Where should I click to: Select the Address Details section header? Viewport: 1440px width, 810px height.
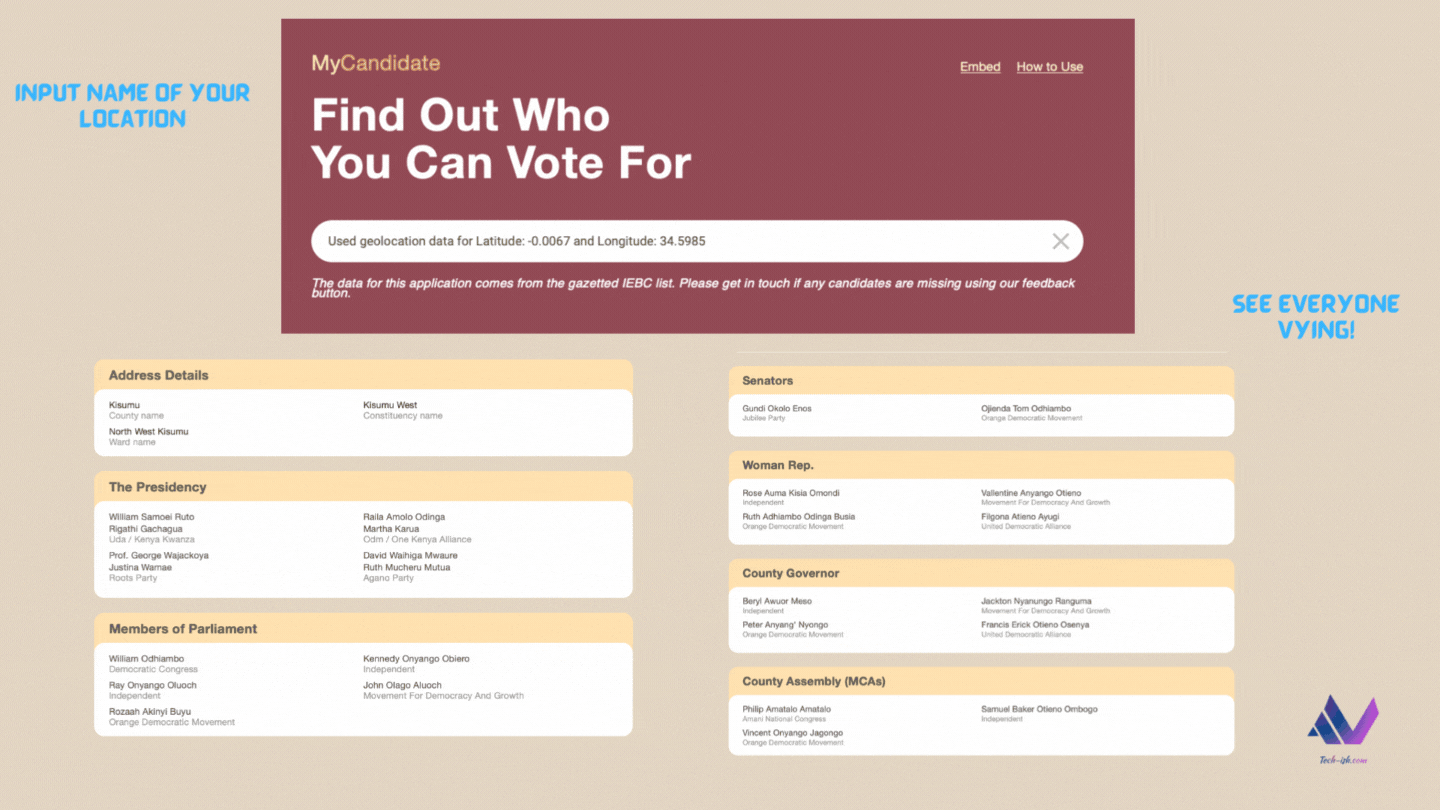[363, 375]
